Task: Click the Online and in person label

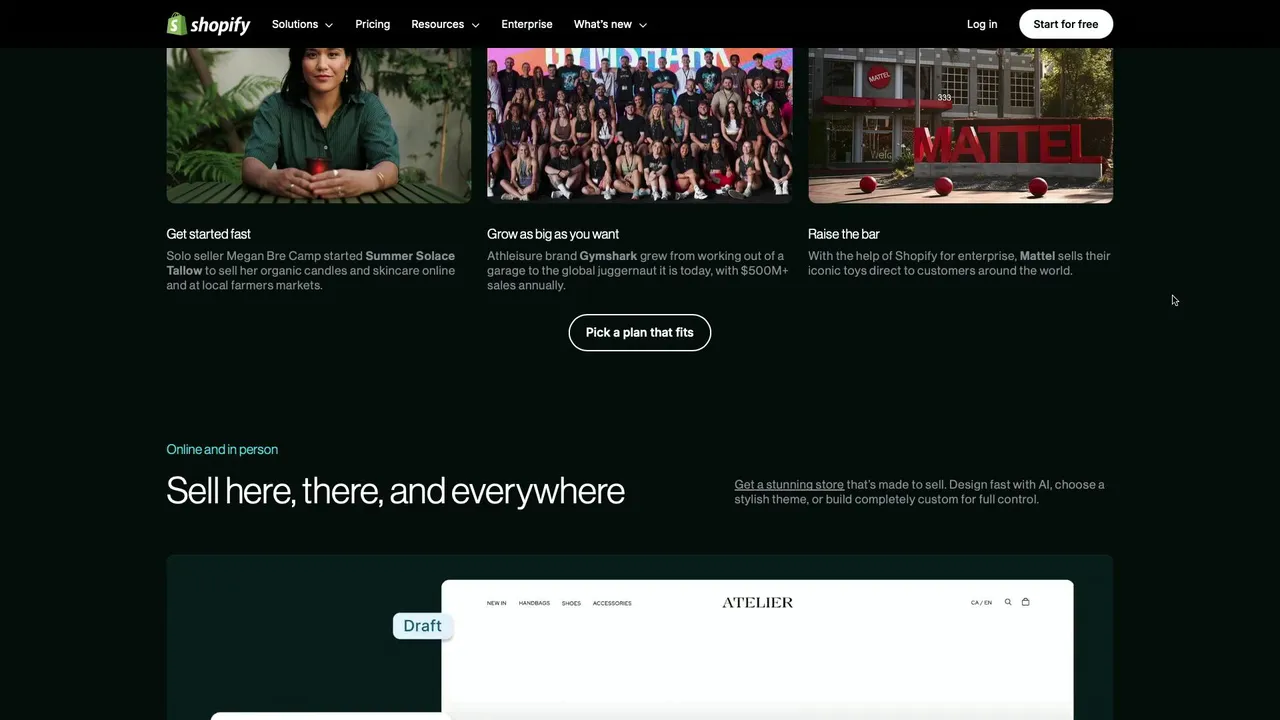Action: 222,450
